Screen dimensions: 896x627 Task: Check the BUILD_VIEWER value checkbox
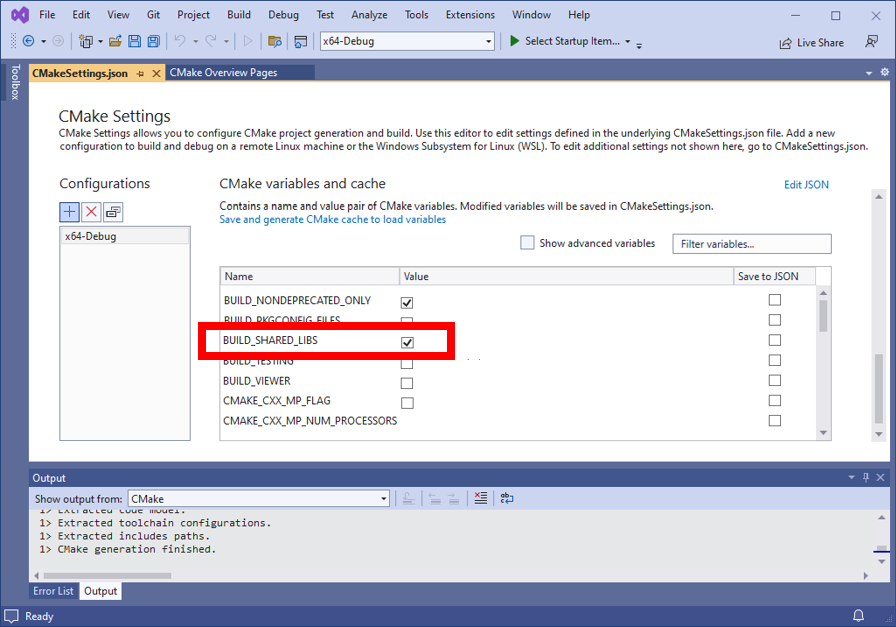(x=407, y=383)
